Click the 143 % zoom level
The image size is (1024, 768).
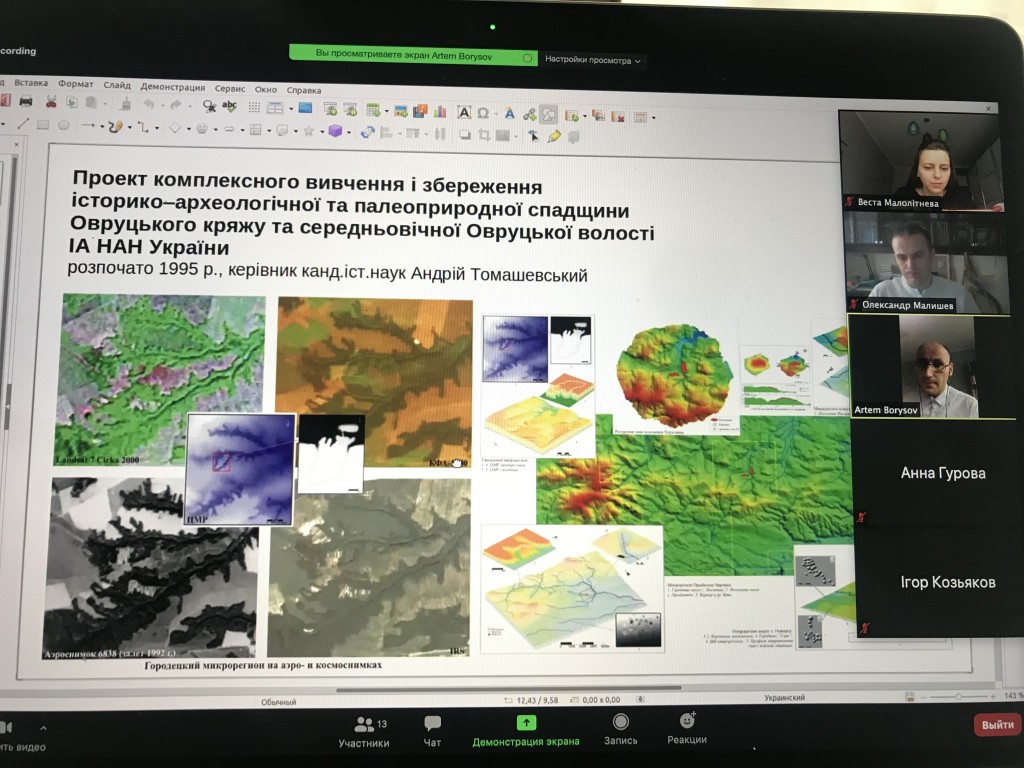(1014, 696)
